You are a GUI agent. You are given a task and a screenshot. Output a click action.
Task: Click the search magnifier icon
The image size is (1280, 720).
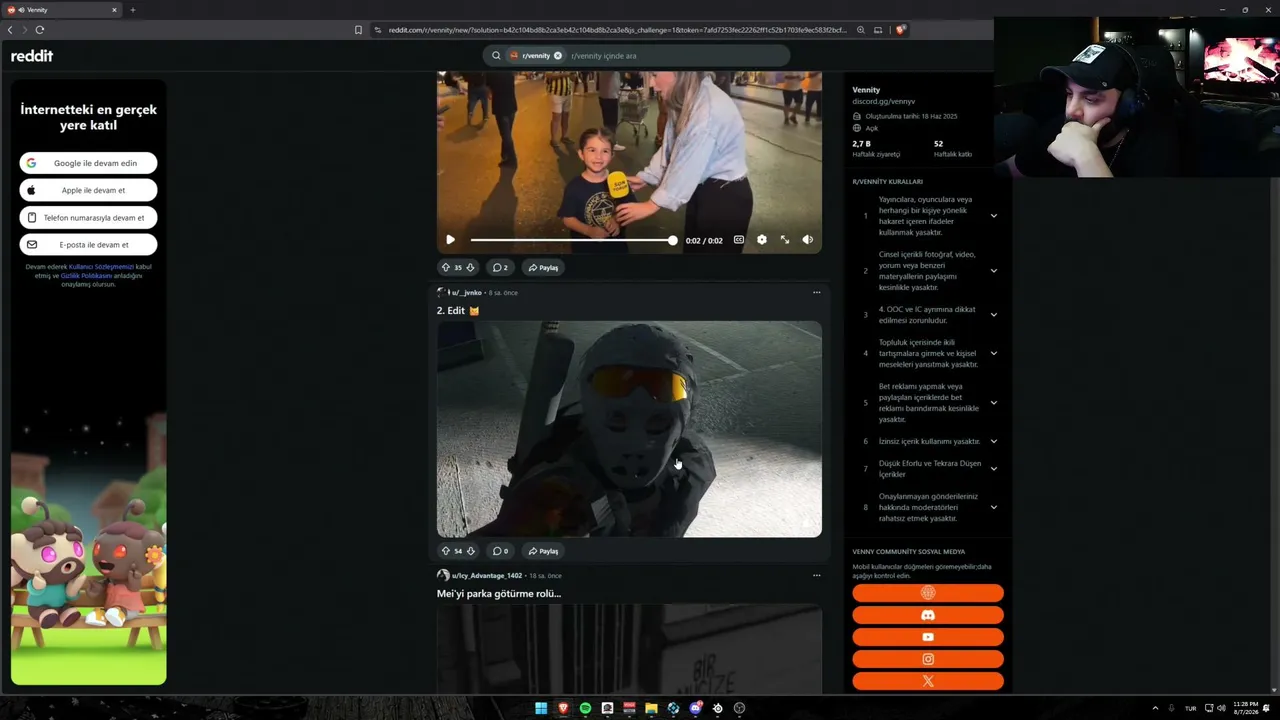(496, 56)
